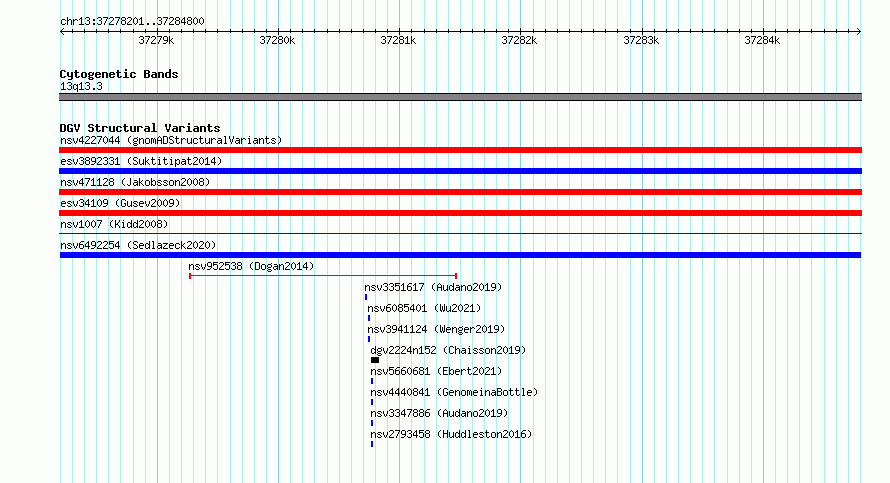Click the black dgv2224n152 variant block
Screen dimensions: 890x483
click(375, 360)
